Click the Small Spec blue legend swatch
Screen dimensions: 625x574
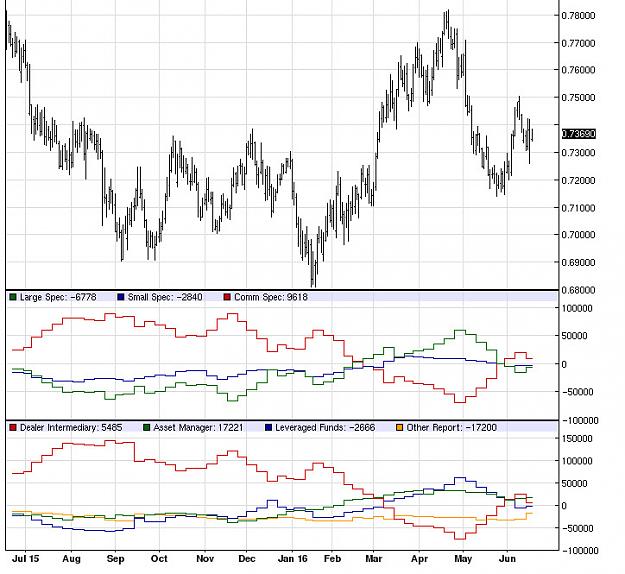(121, 297)
